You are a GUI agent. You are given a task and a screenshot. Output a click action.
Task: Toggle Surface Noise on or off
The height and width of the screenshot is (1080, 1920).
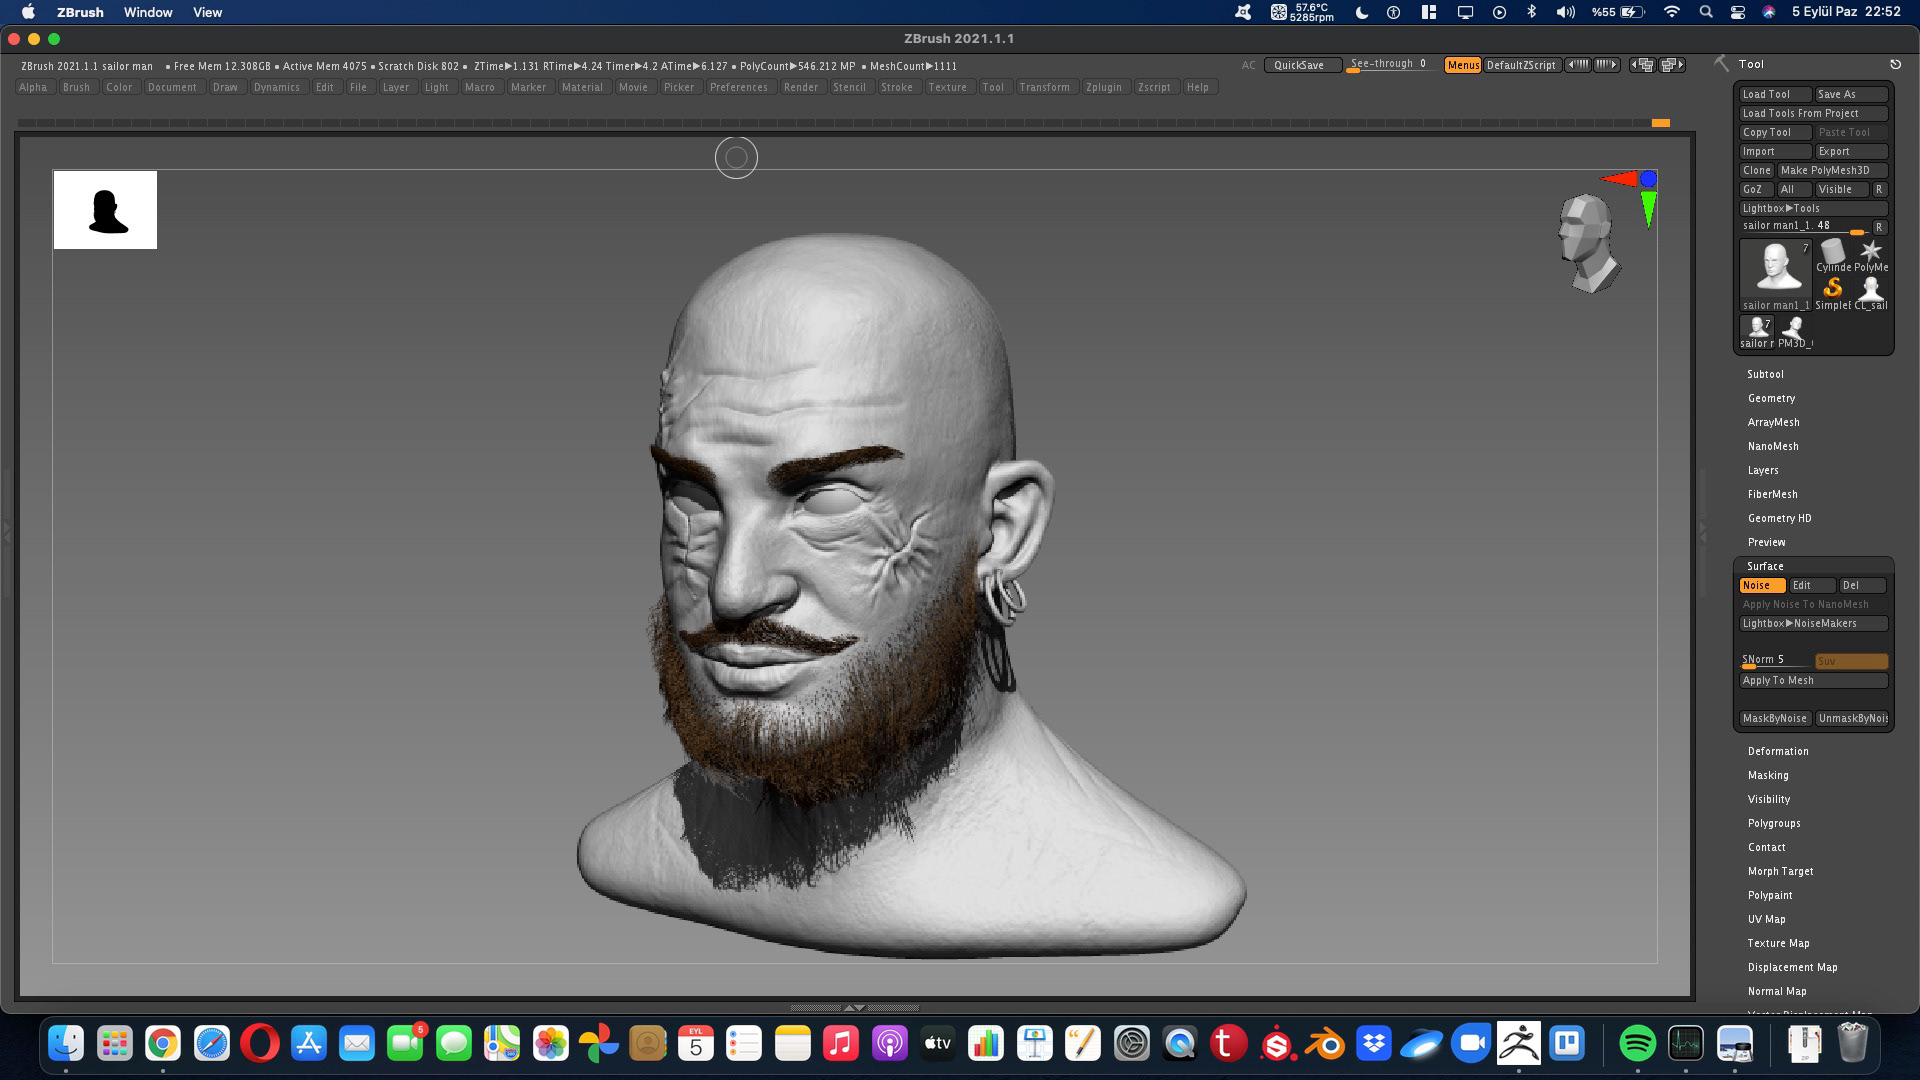pos(1761,585)
